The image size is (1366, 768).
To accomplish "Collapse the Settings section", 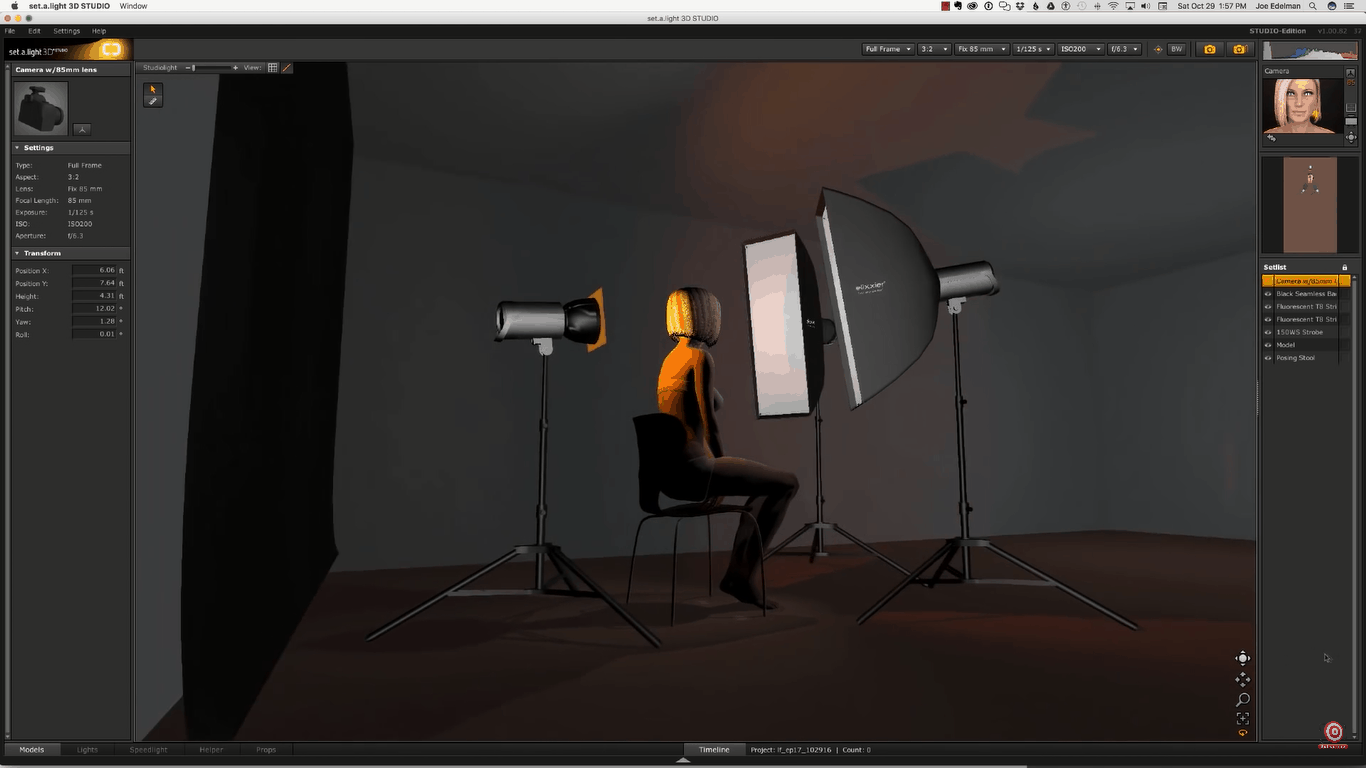I will tap(17, 148).
